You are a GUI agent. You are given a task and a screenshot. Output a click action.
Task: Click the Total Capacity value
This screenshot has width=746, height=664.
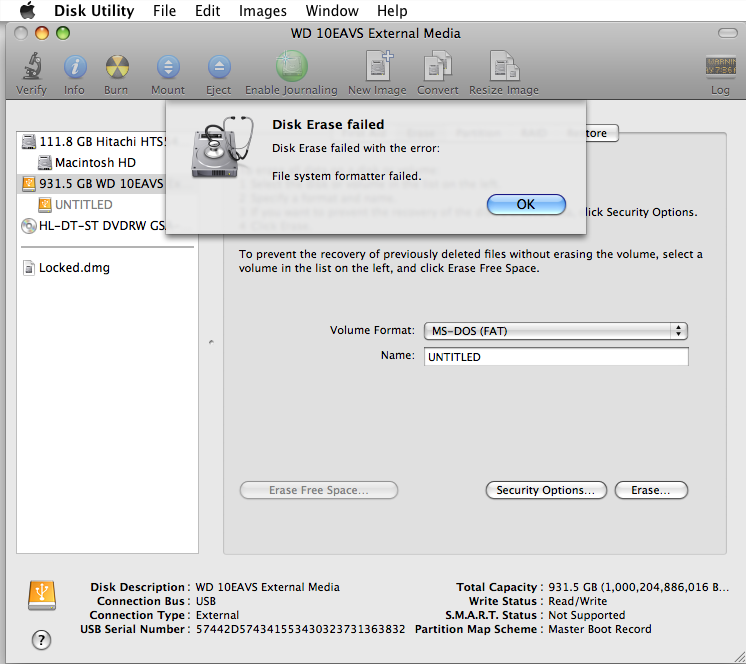click(x=638, y=587)
